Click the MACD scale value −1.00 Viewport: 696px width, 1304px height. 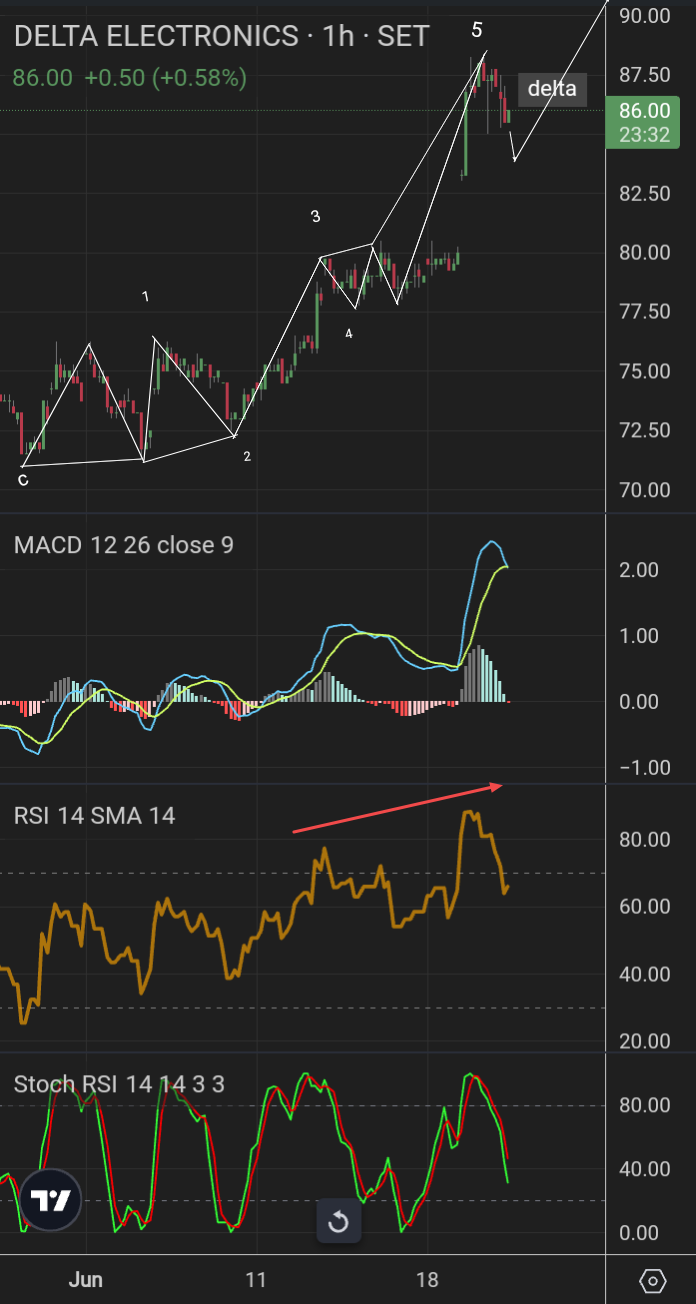(x=644, y=768)
